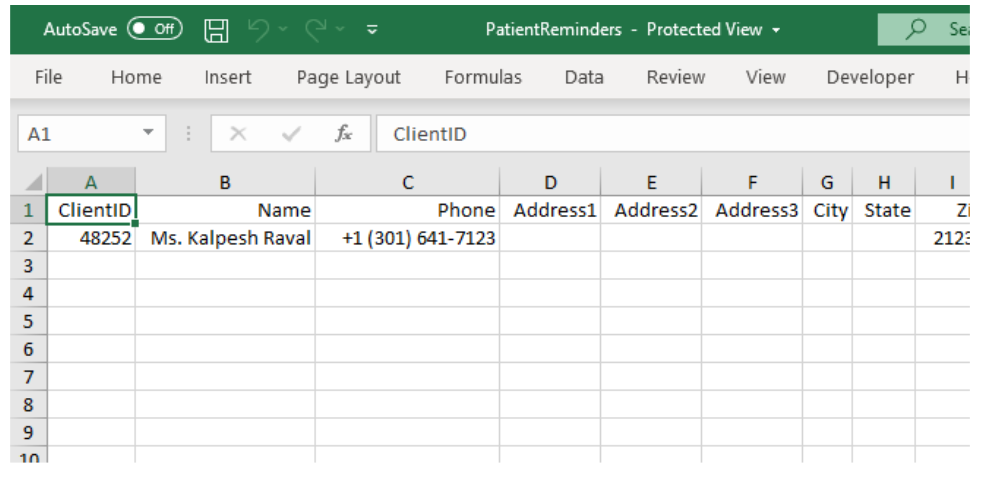Click the Select All corner triangle
Viewport: 987px width, 478px height.
pyautogui.click(x=32, y=183)
